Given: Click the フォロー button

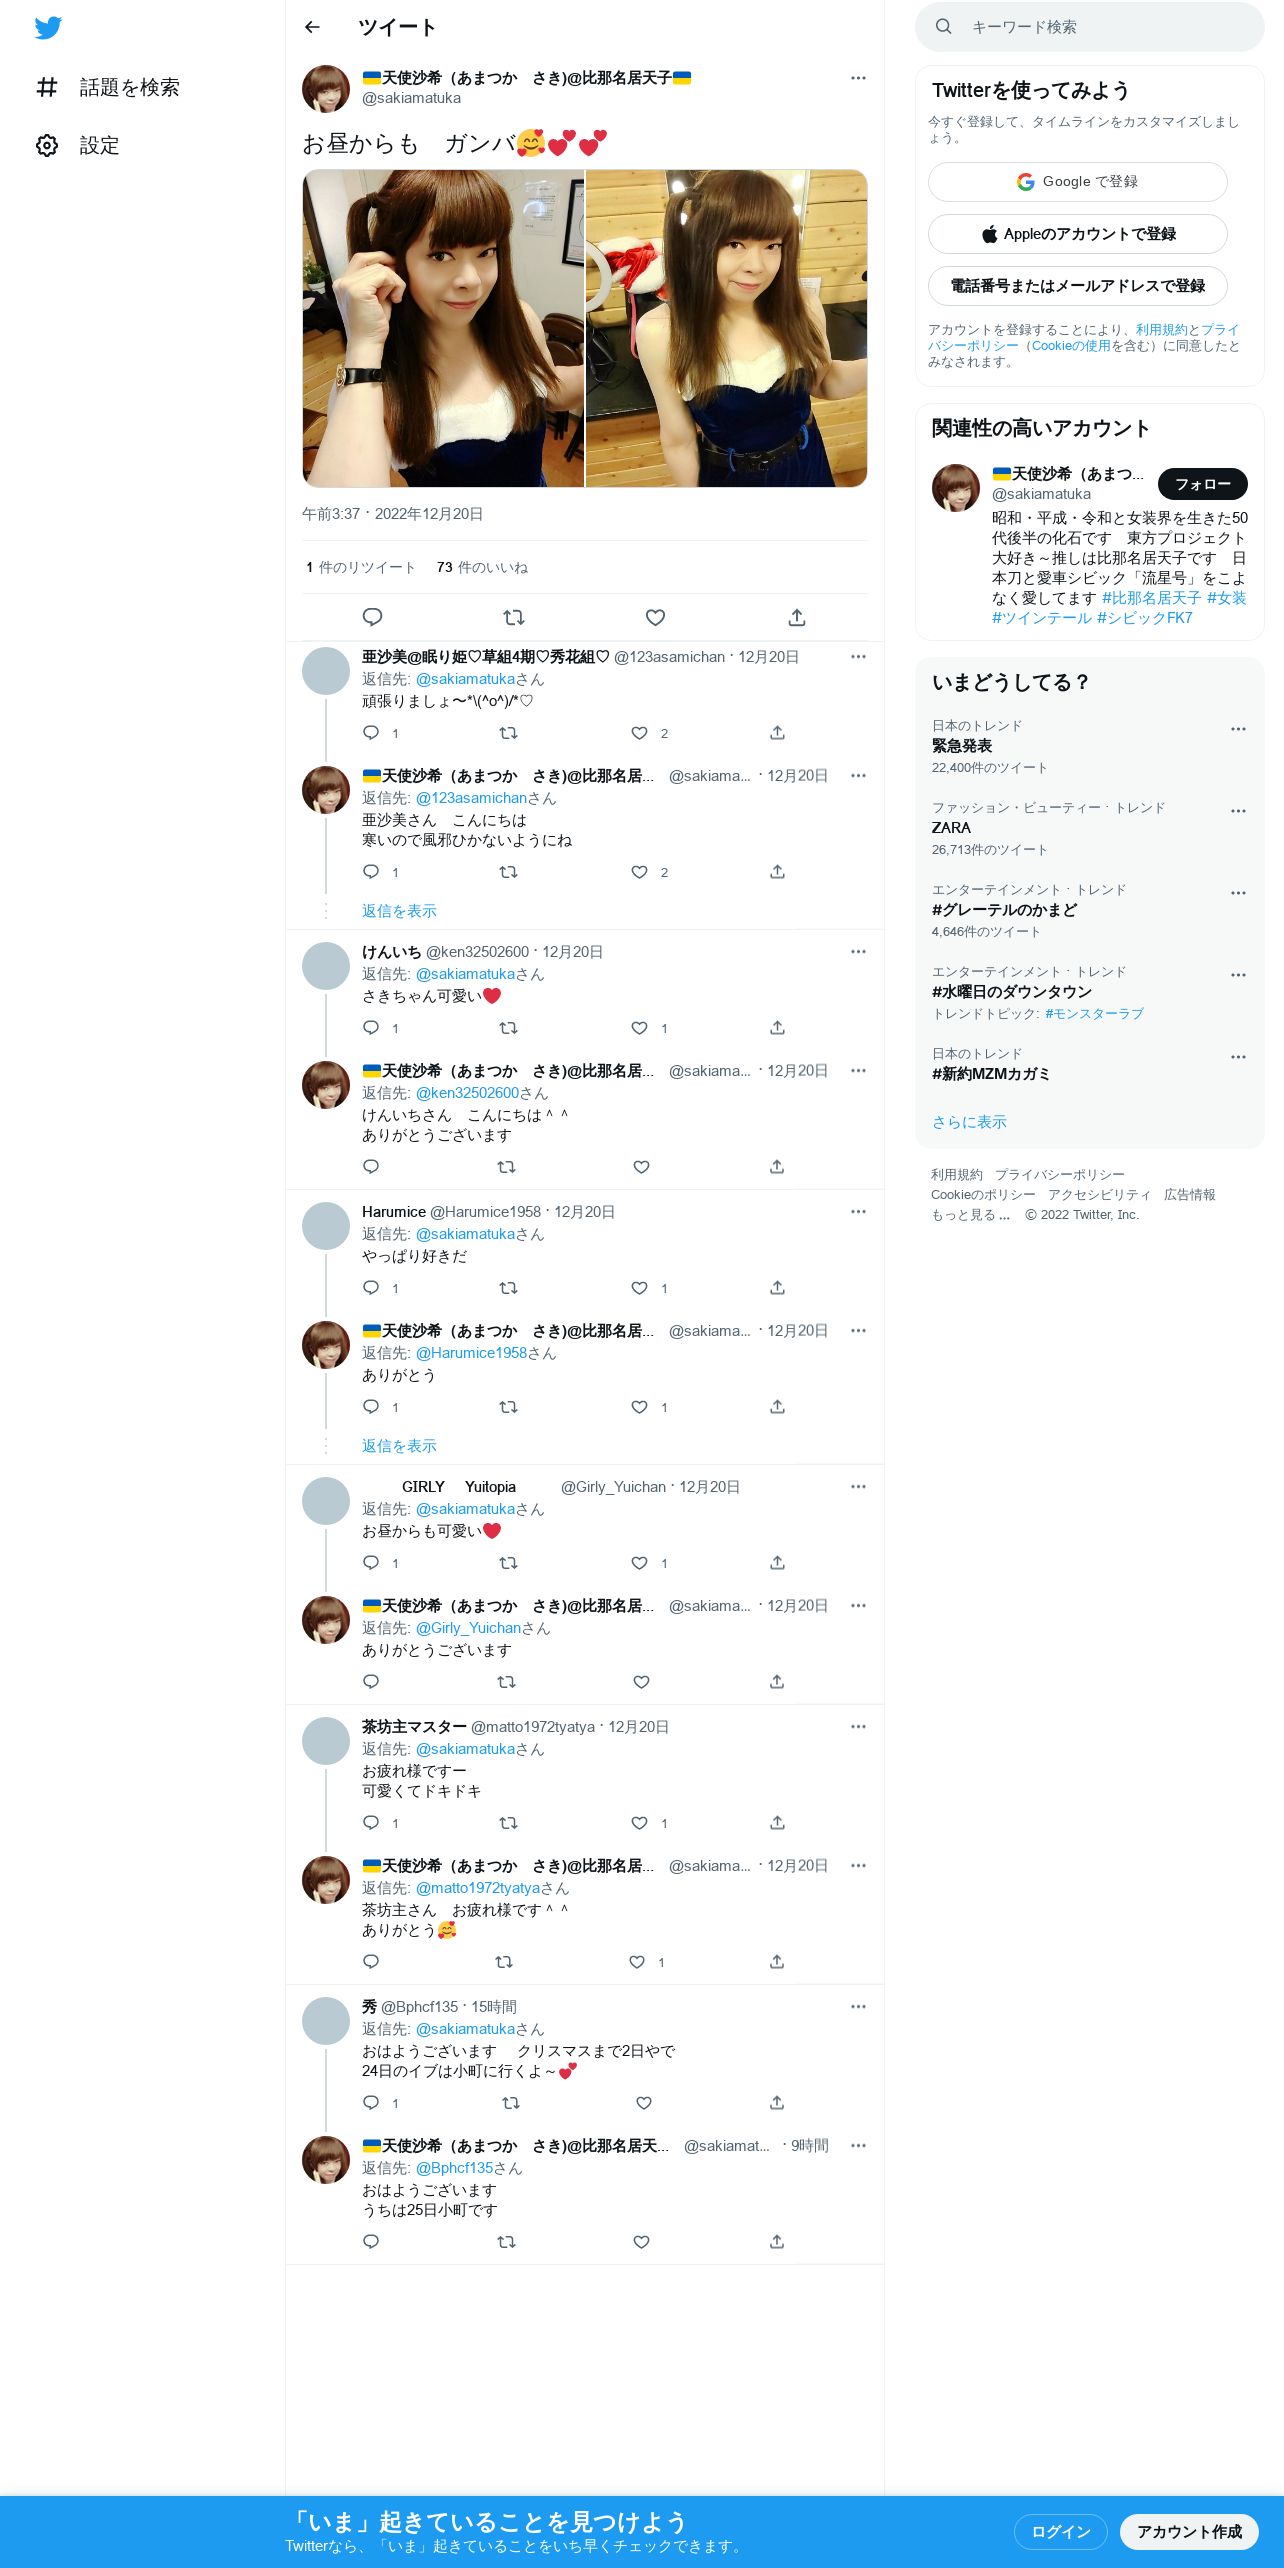Looking at the screenshot, I should pyautogui.click(x=1202, y=484).
